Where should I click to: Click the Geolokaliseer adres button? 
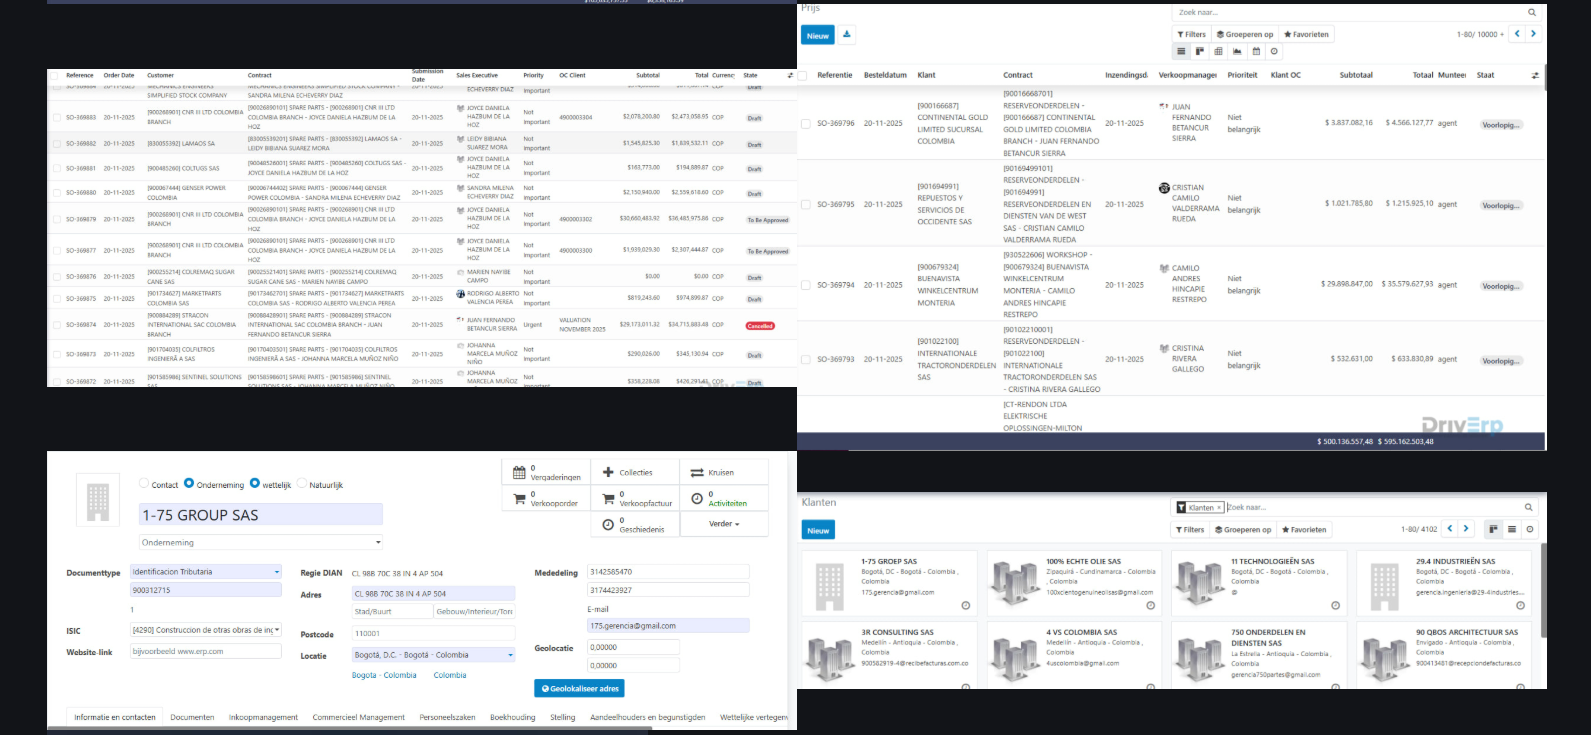579,688
